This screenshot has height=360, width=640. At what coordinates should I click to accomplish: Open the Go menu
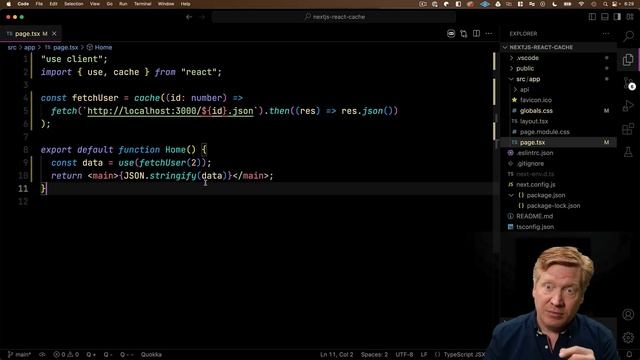[x=109, y=4]
